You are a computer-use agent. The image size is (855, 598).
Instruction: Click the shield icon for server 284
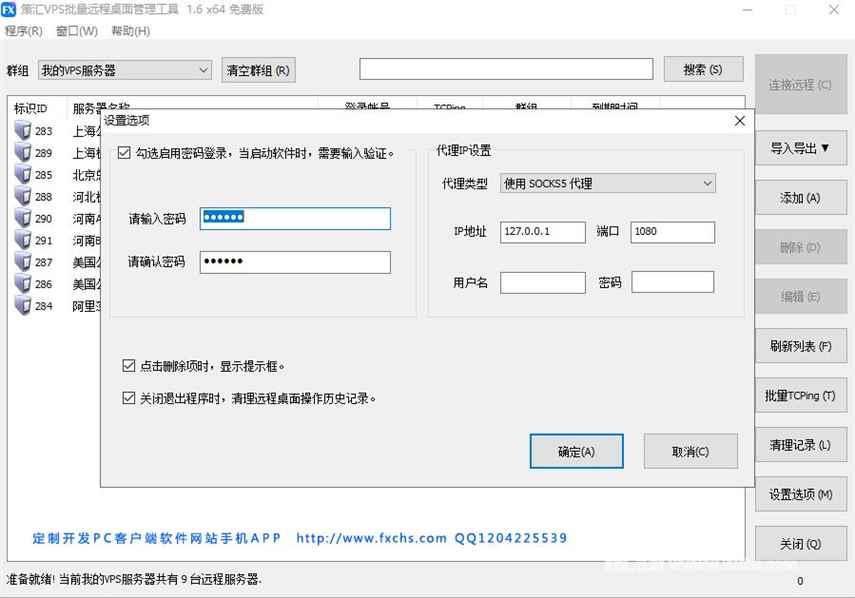[x=23, y=306]
